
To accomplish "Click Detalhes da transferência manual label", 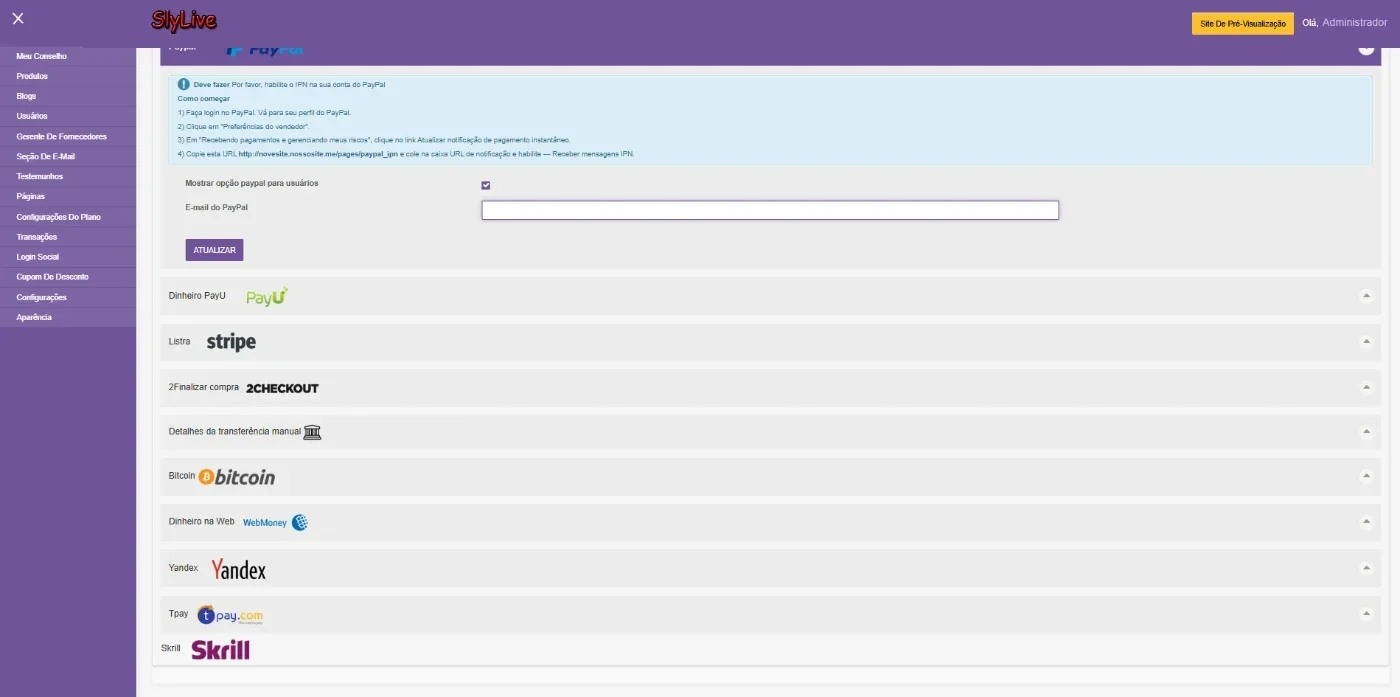I will pyautogui.click(x=235, y=432).
